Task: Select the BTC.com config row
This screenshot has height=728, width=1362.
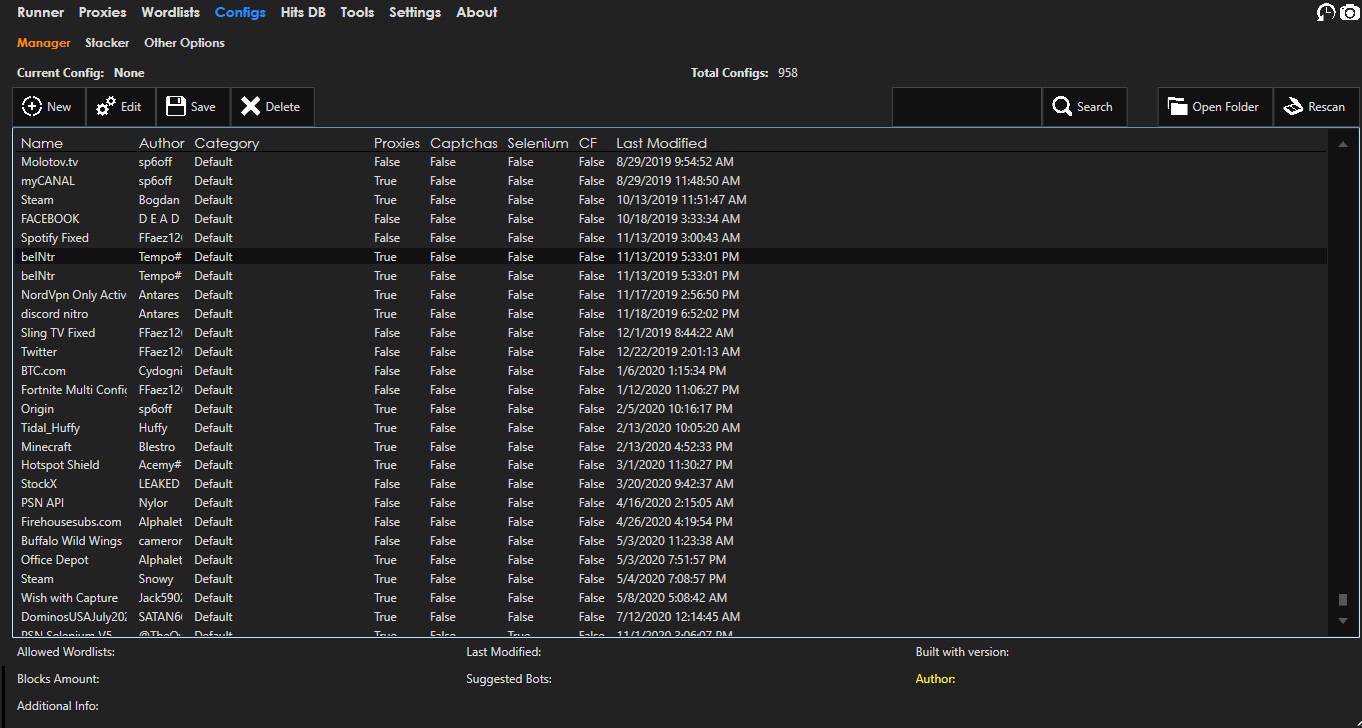Action: click(670, 371)
